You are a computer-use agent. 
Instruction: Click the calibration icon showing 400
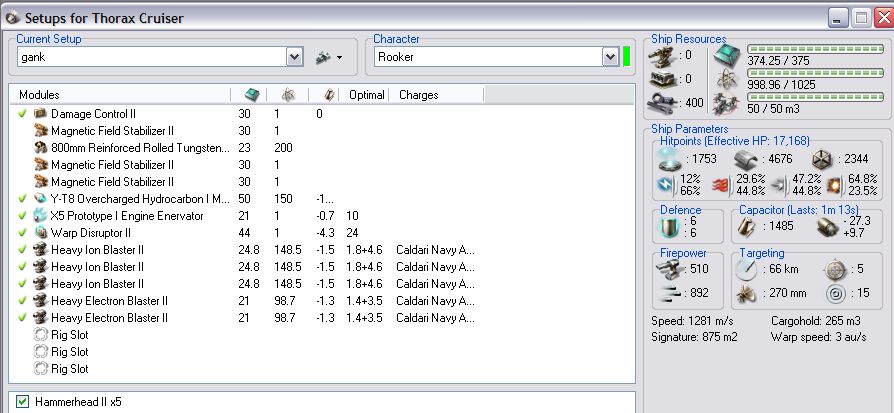point(661,103)
